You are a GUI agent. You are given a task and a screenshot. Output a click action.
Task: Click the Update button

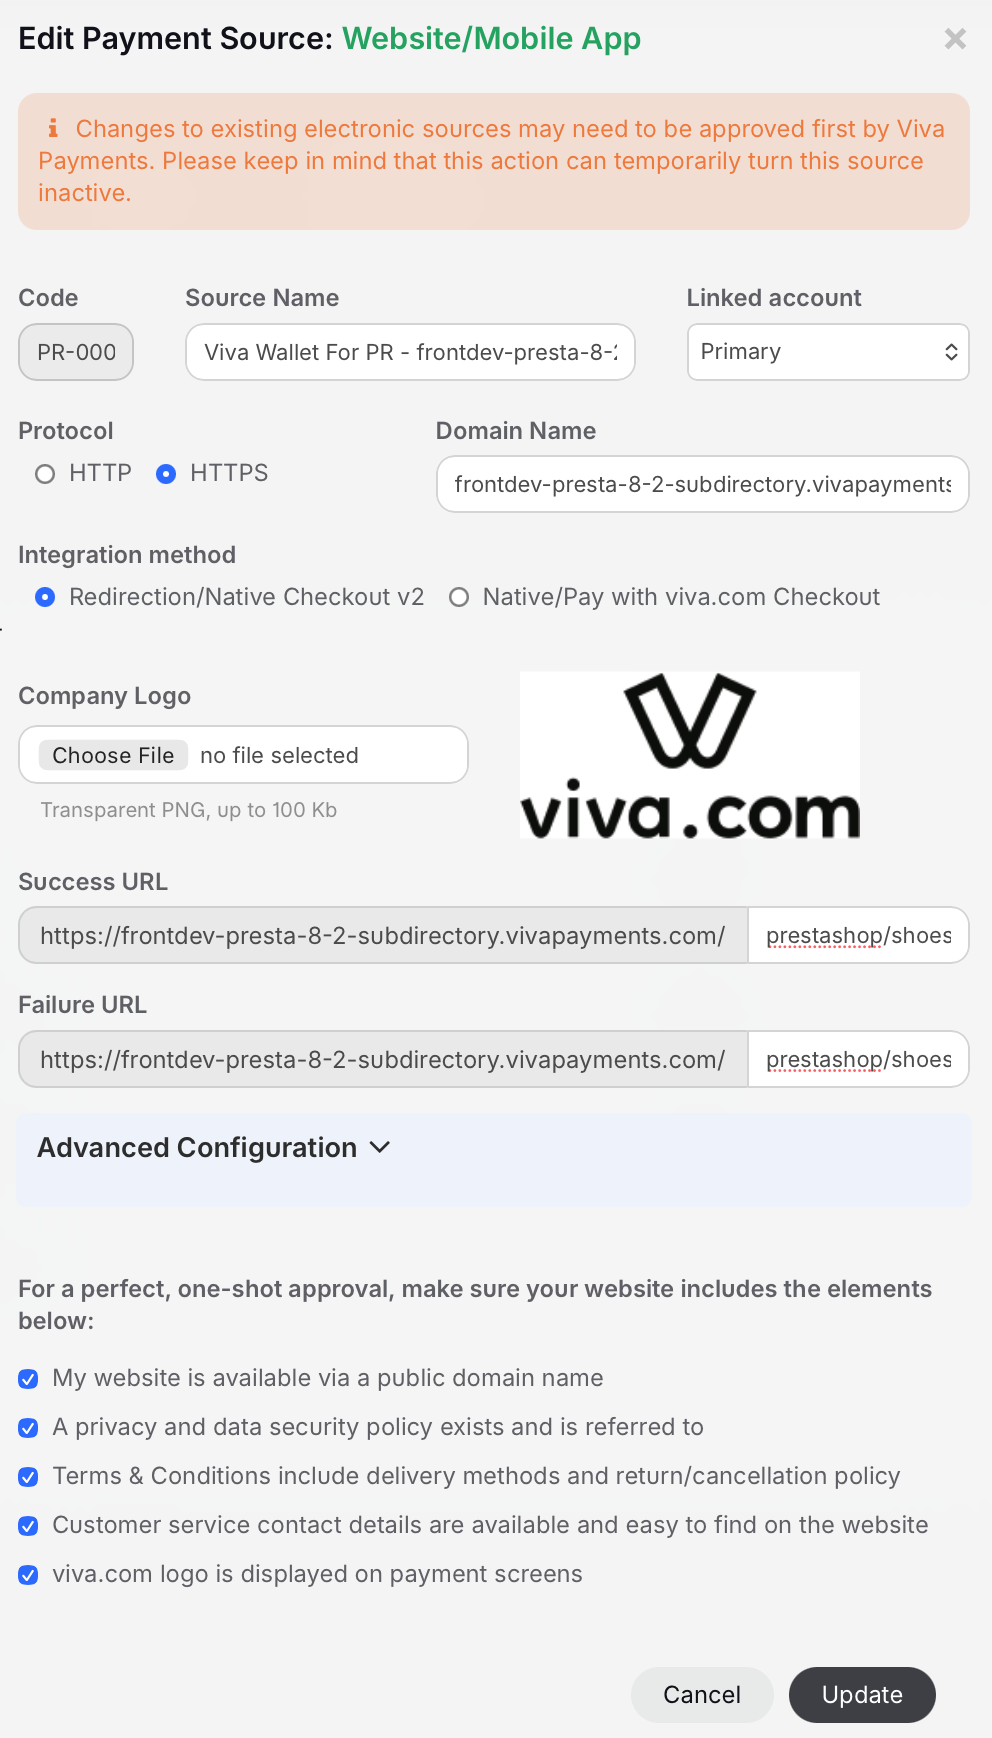tap(862, 1695)
